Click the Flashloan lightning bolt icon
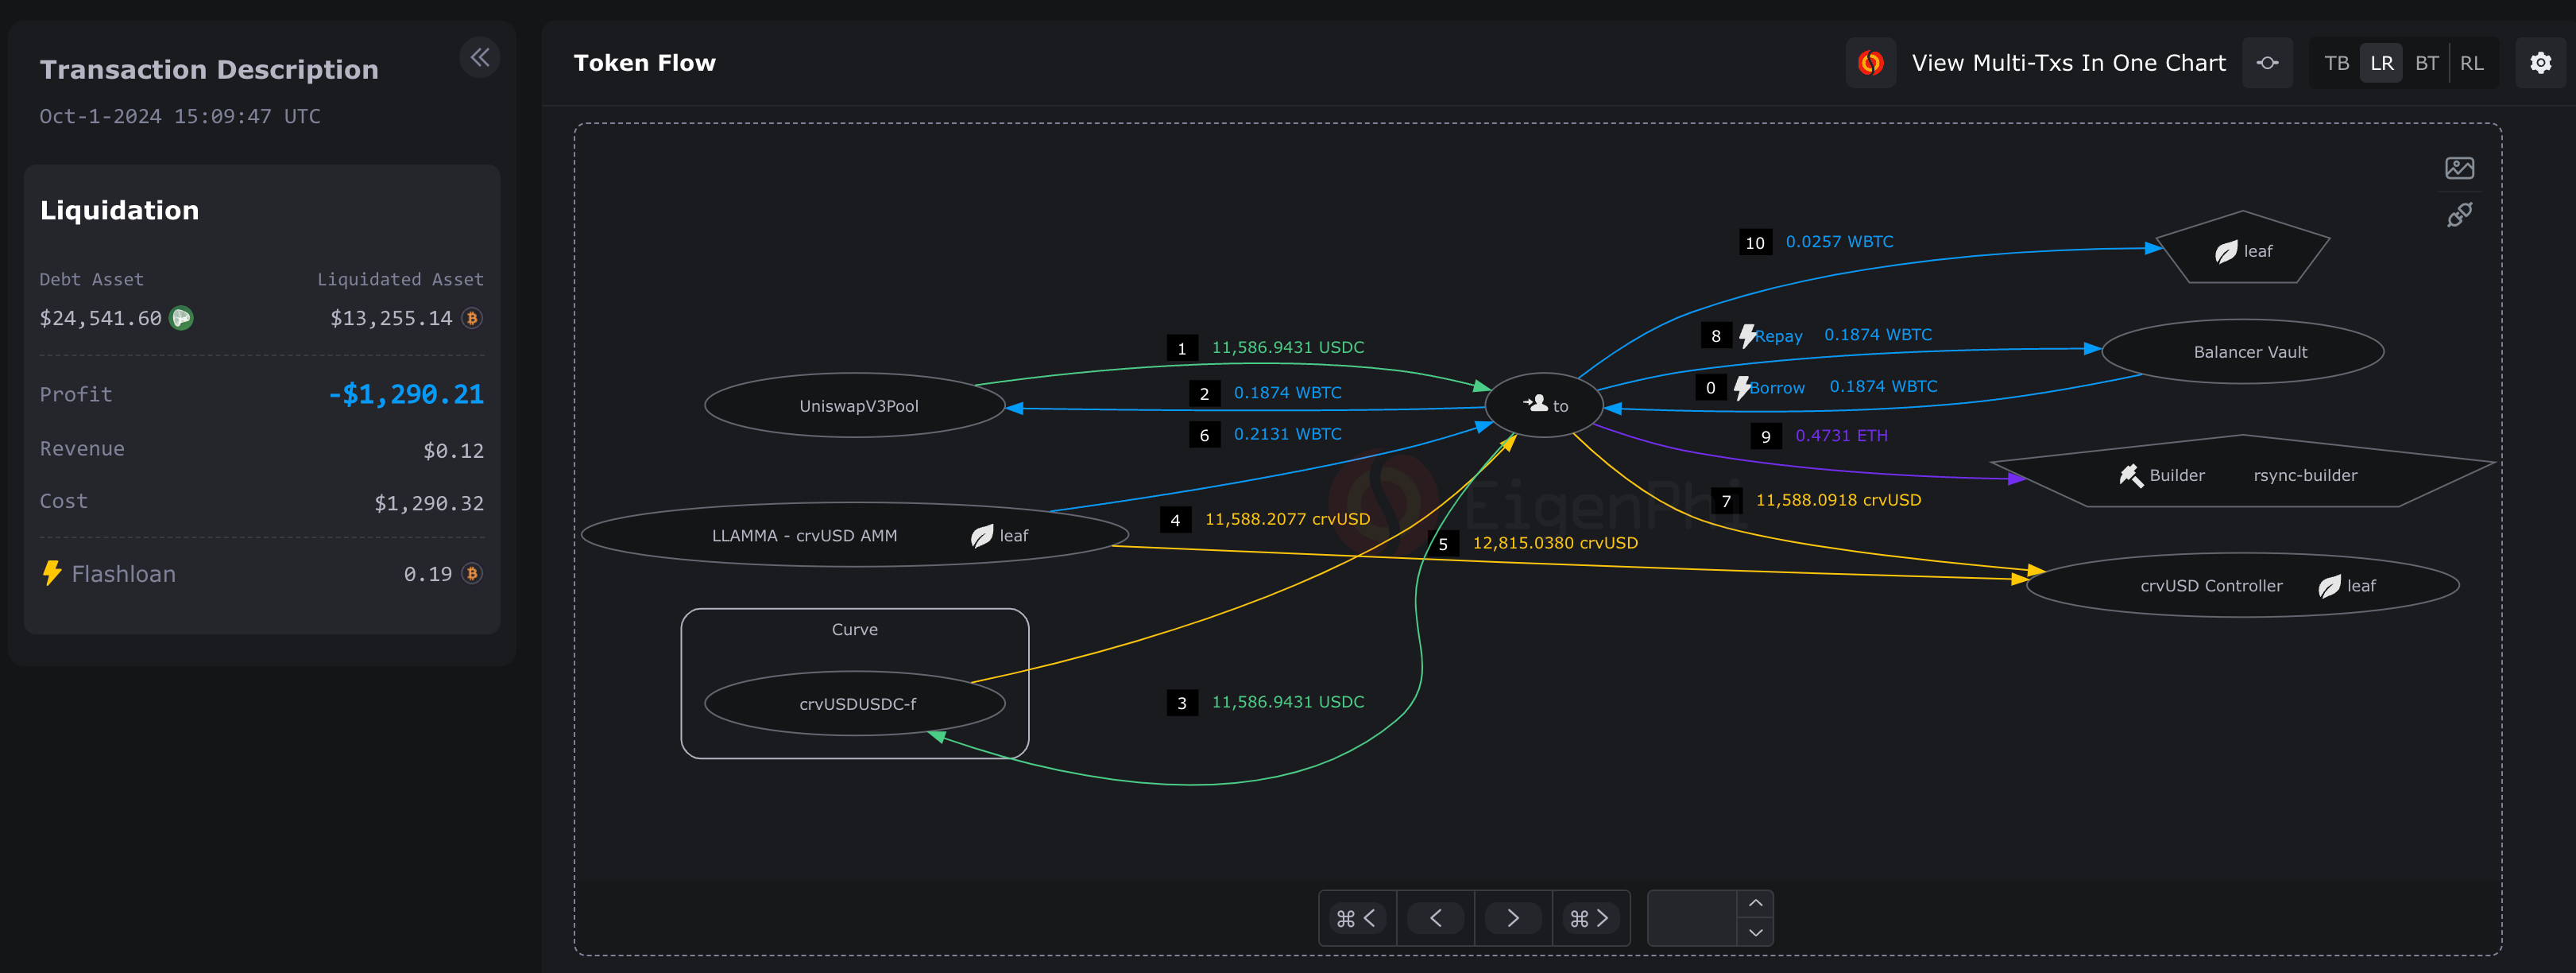This screenshot has width=2576, height=973. (52, 573)
